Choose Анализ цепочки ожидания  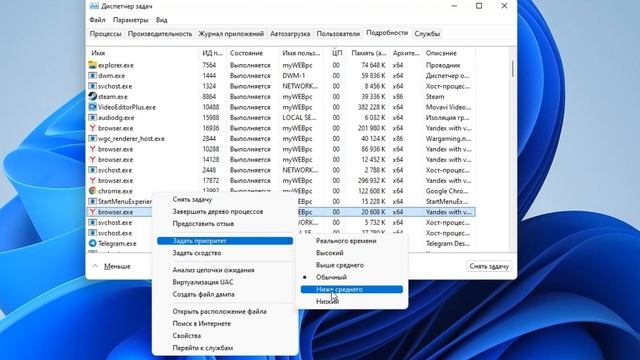[225, 270]
